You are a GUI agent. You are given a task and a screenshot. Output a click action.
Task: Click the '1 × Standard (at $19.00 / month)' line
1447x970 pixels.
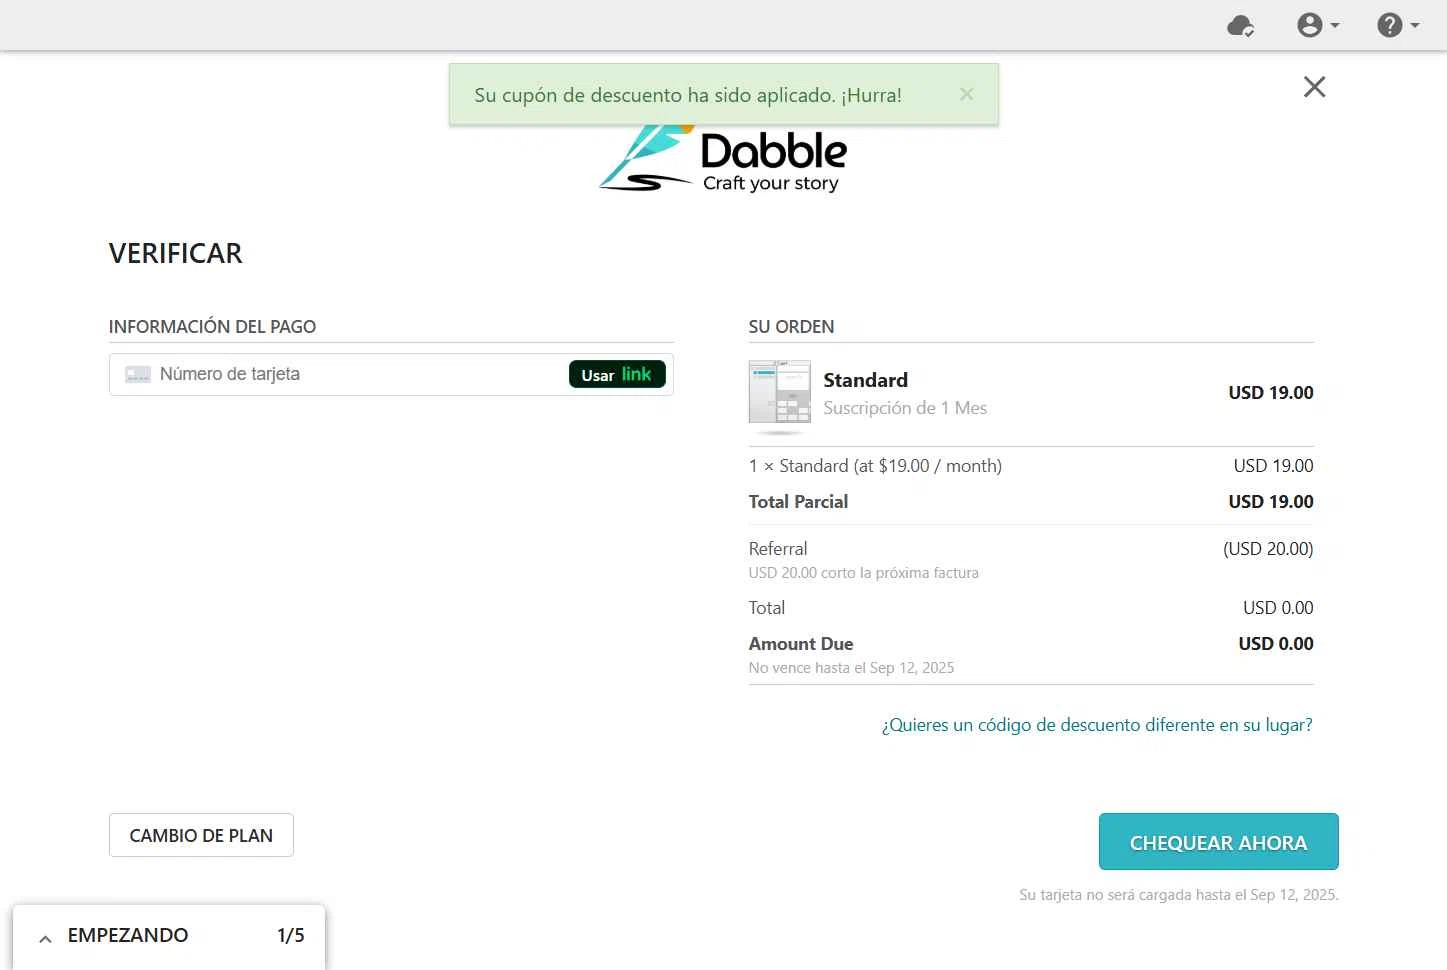(x=875, y=466)
